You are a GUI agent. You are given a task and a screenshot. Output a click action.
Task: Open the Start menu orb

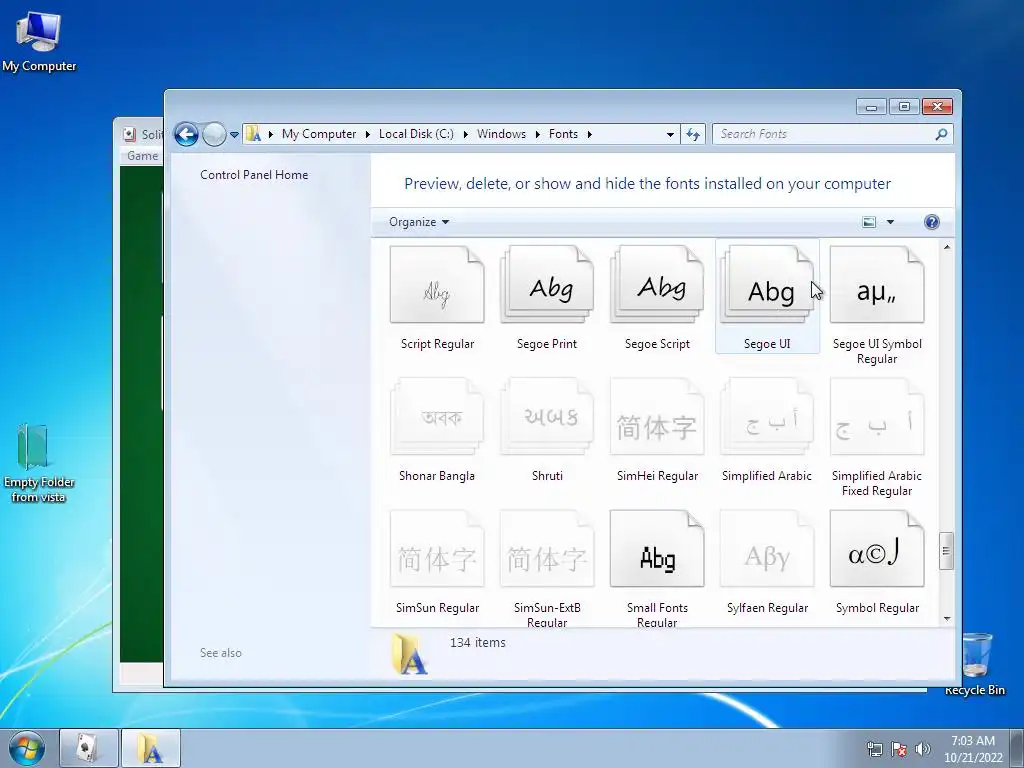pyautogui.click(x=26, y=749)
